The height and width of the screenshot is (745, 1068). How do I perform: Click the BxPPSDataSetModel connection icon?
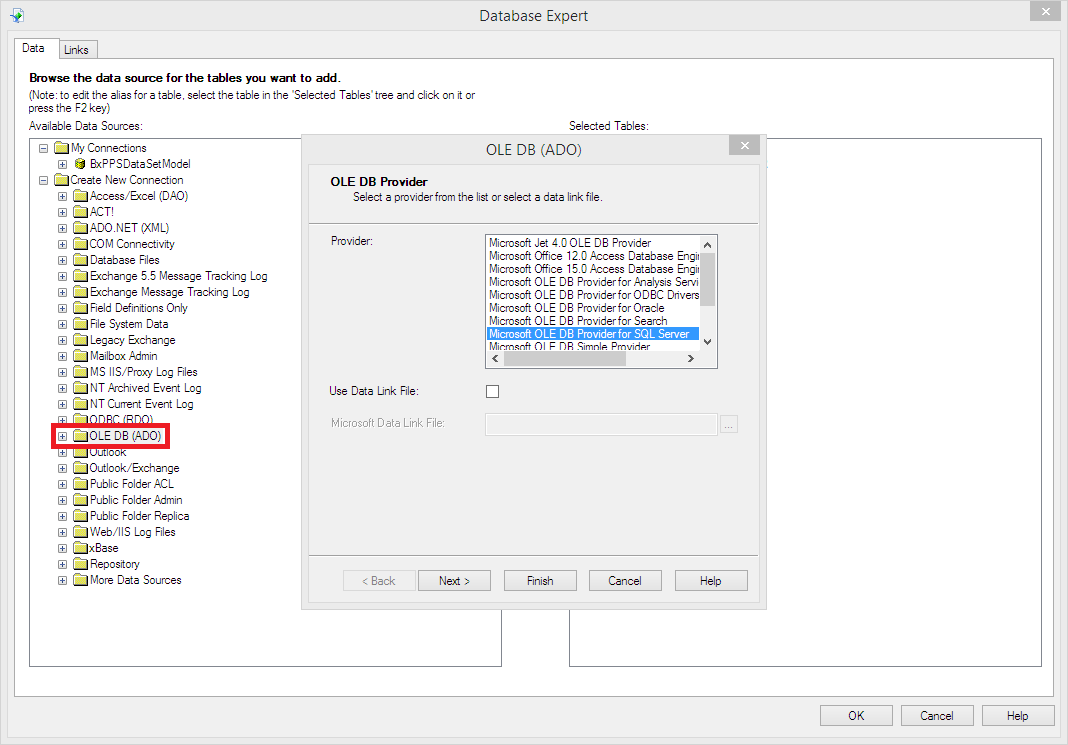point(81,164)
